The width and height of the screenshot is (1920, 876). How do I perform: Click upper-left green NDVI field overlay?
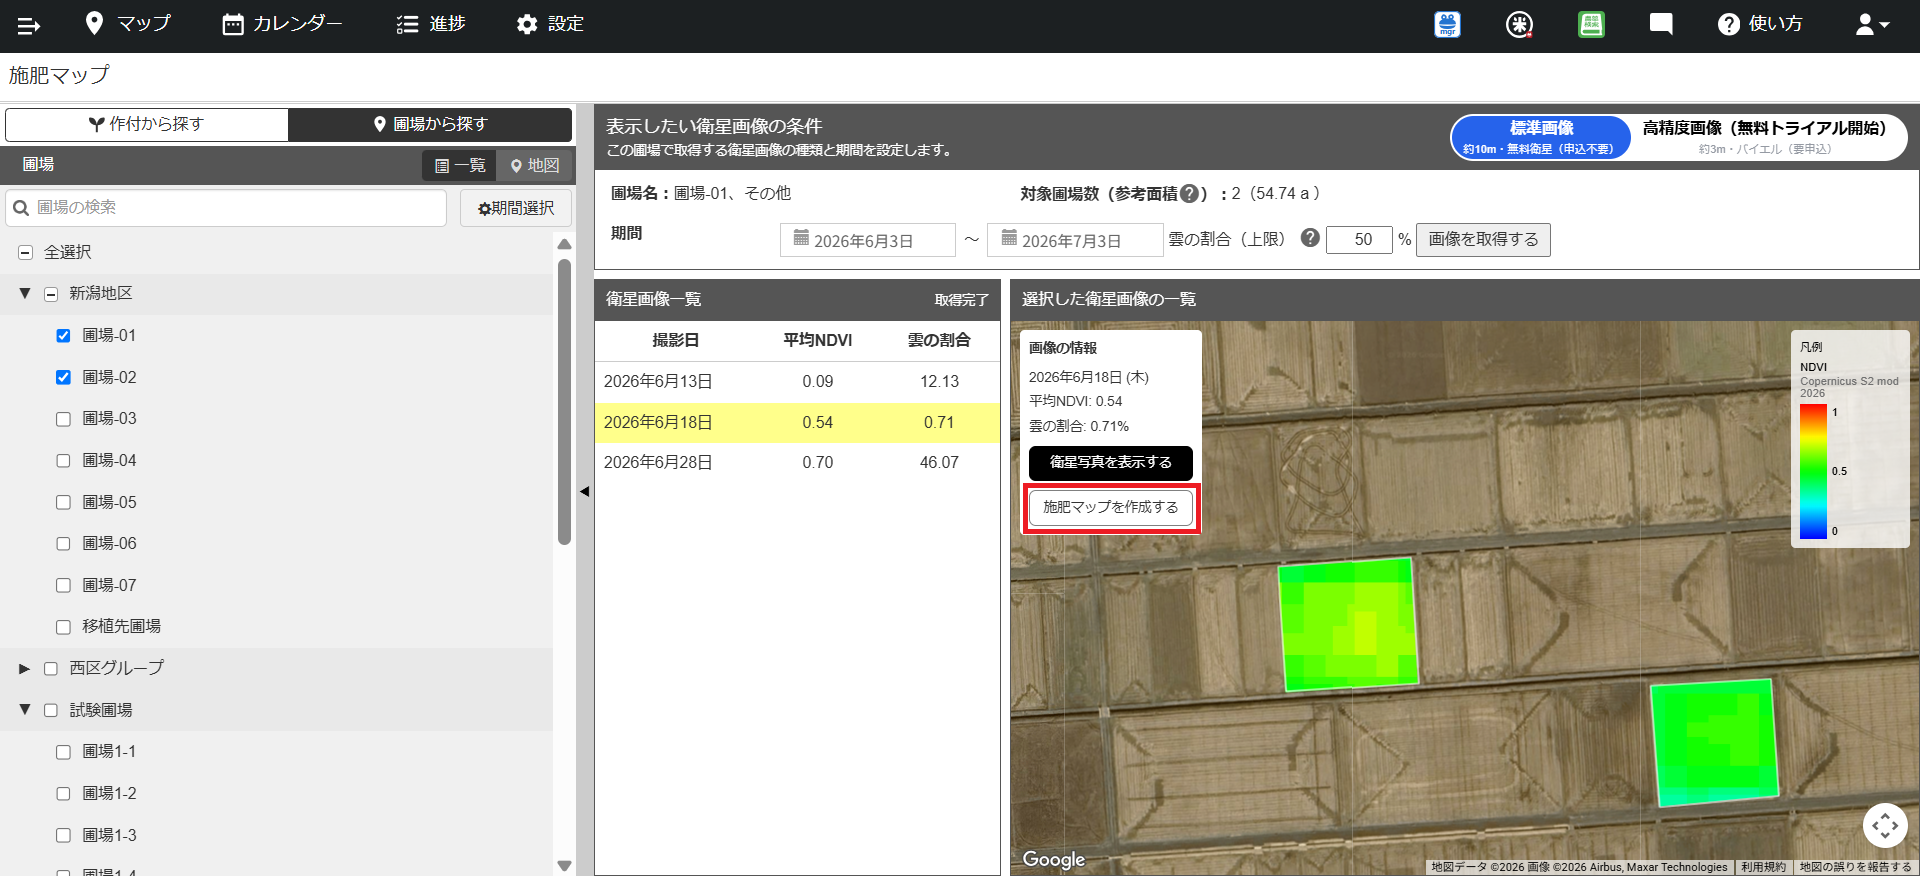1348,624
